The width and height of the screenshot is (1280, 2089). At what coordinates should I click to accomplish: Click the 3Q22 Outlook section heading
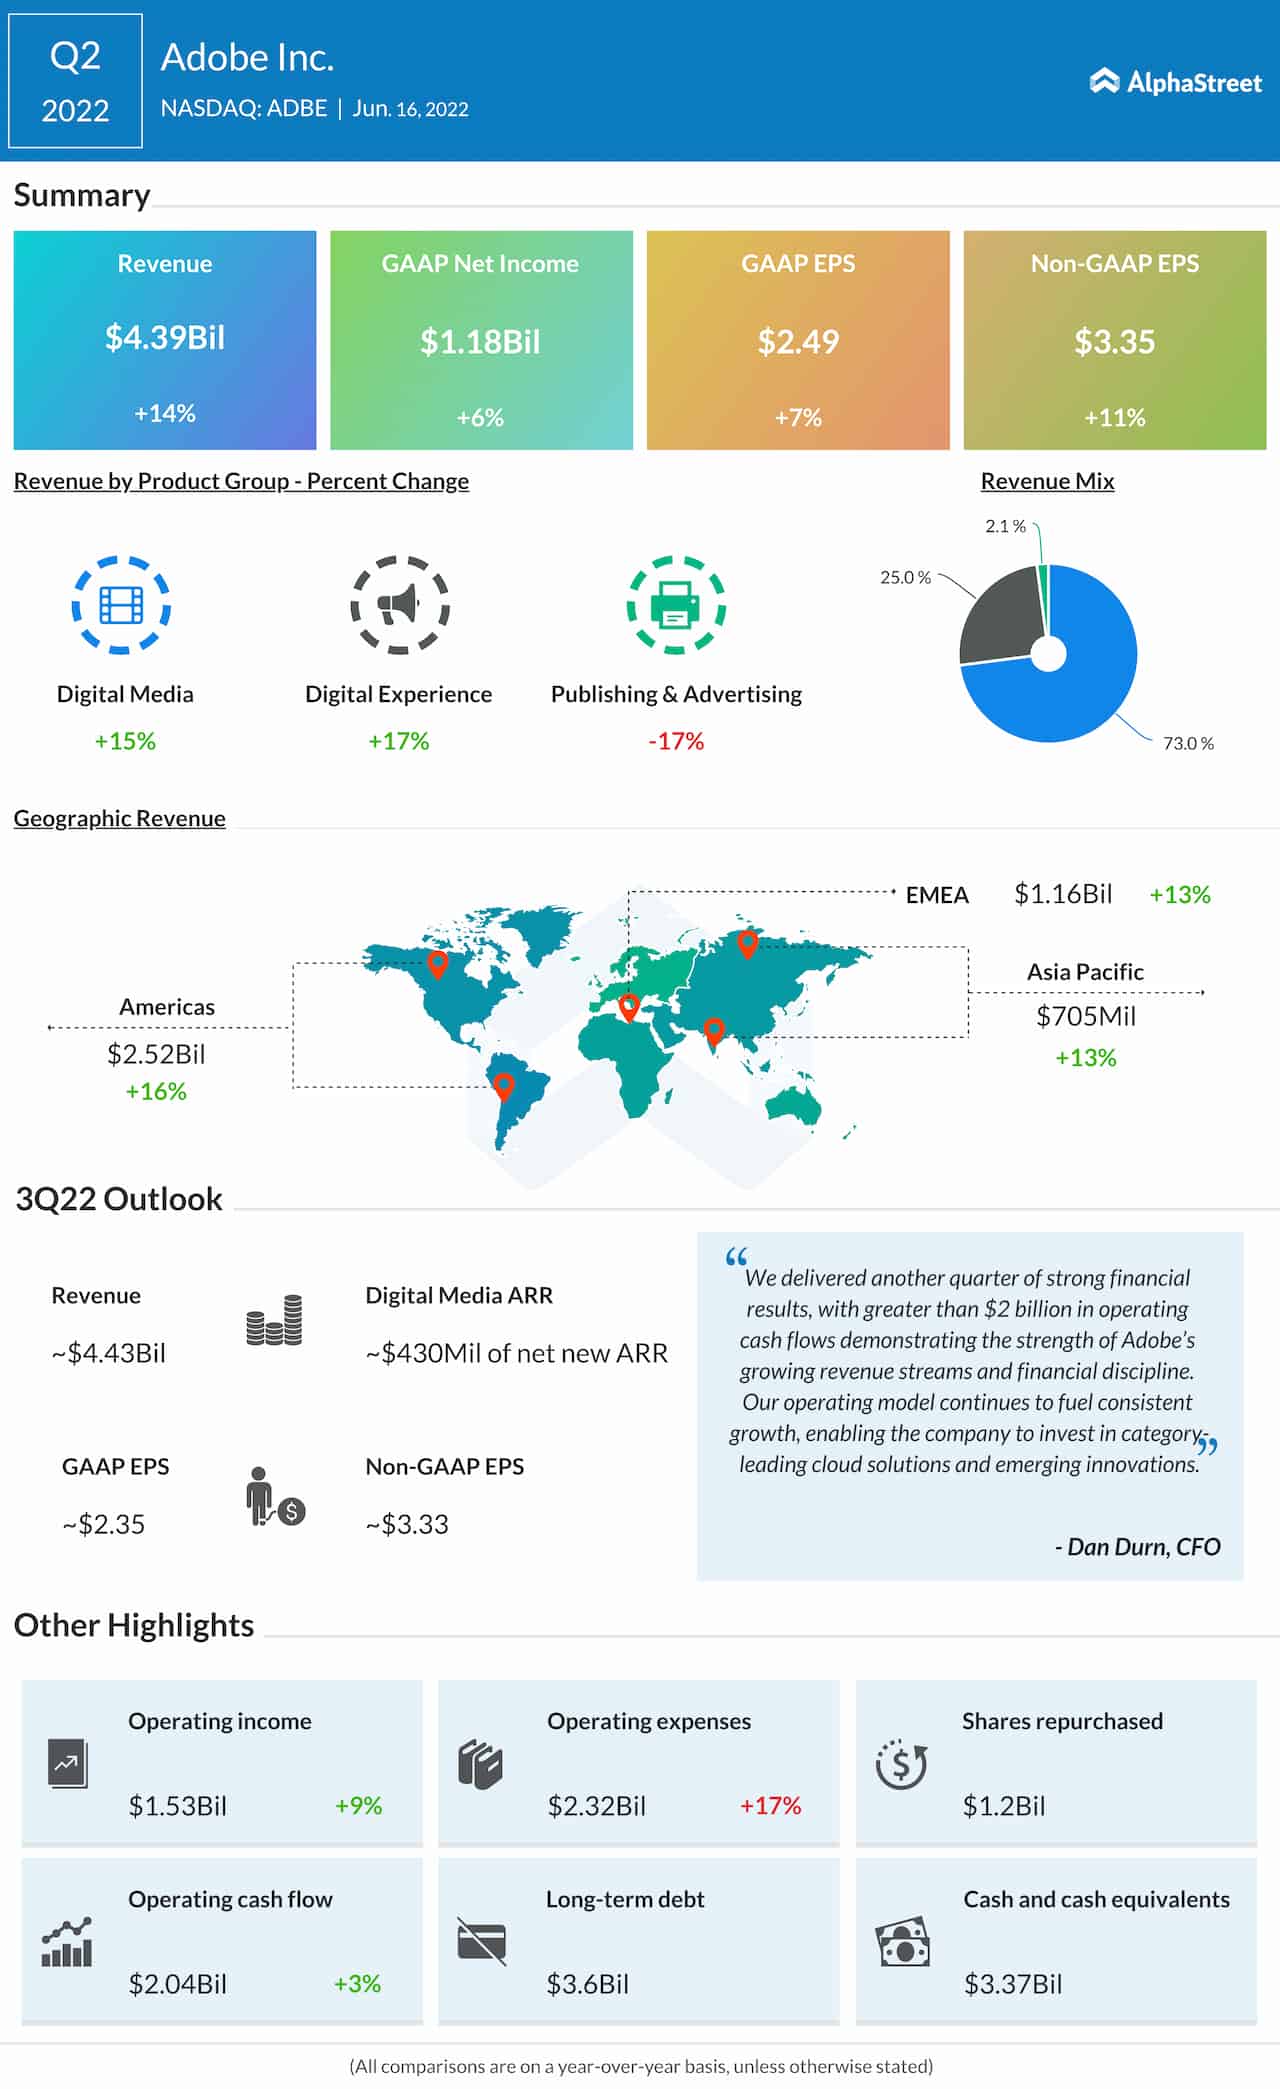click(x=119, y=1198)
